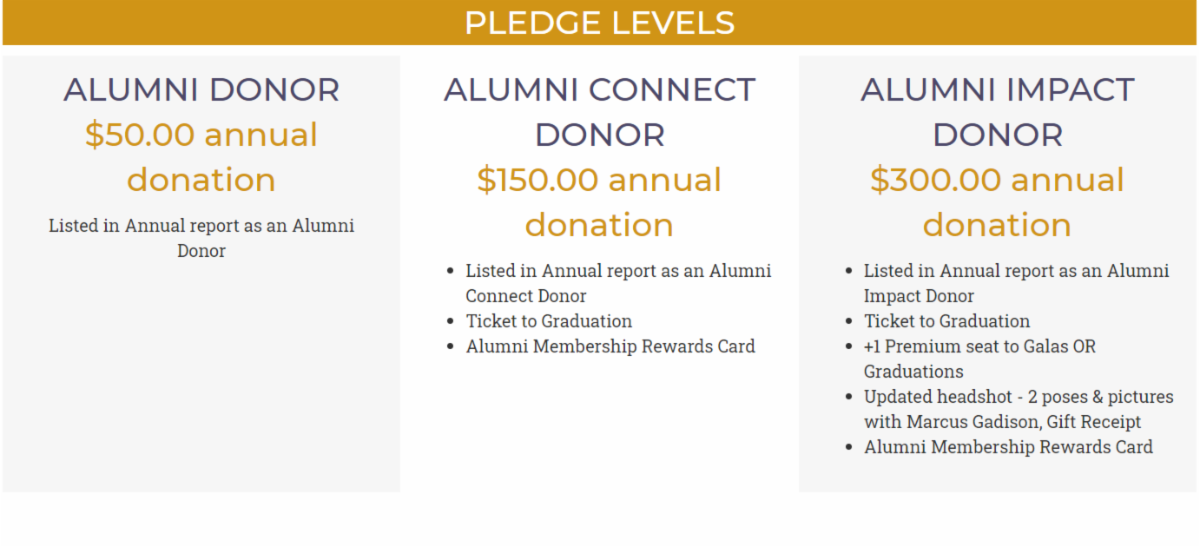Click Rewards Card bullet under Connect Donor
The height and width of the screenshot is (547, 1200).
click(x=610, y=347)
